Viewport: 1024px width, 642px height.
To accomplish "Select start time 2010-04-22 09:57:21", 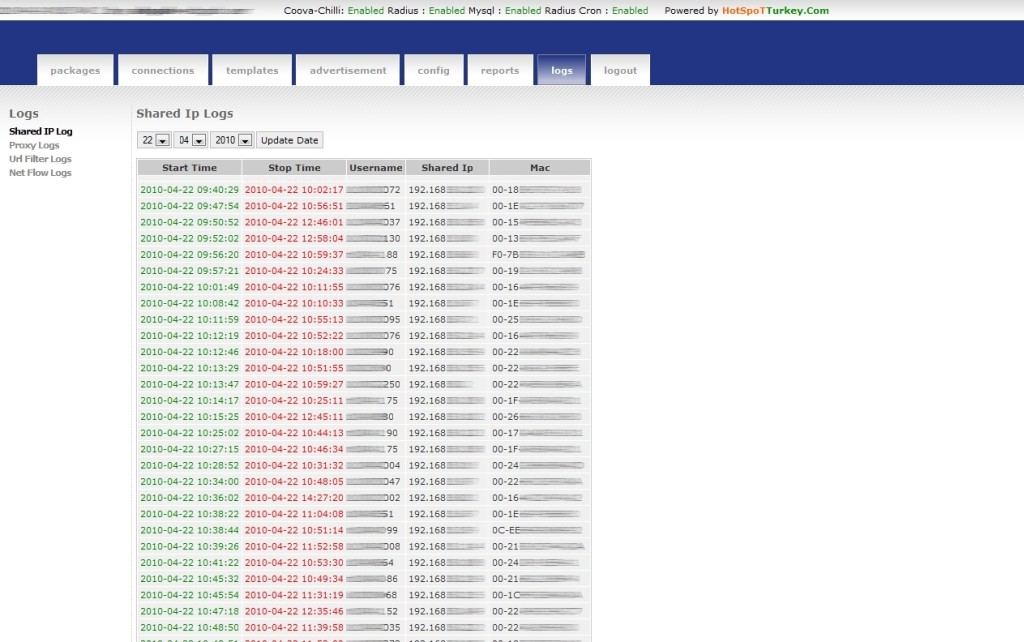I will coord(189,270).
